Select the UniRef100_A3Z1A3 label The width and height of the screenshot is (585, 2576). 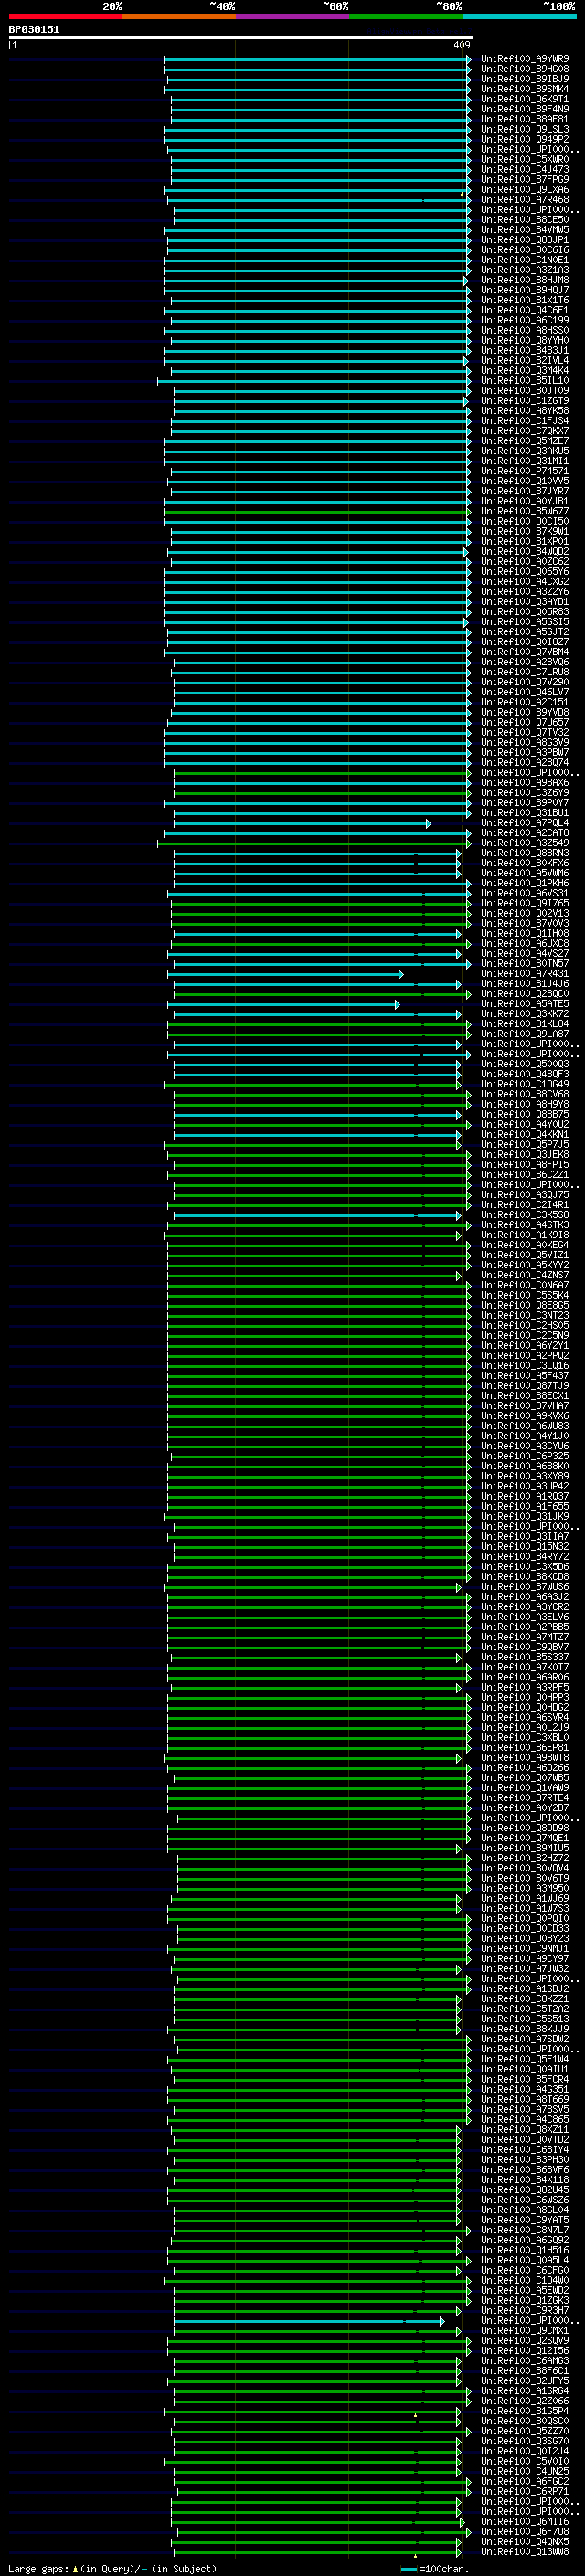pyautogui.click(x=524, y=270)
